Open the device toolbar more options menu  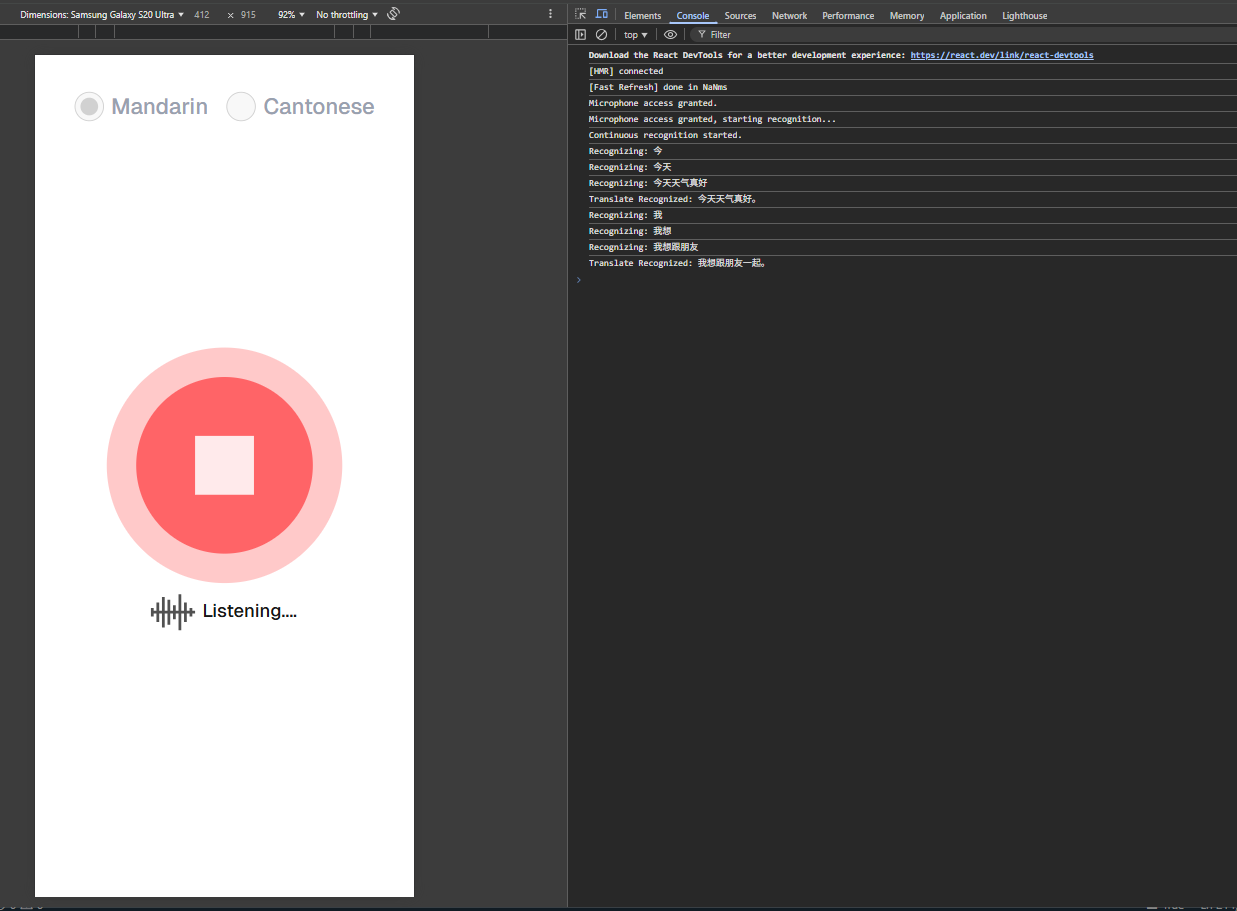coord(550,14)
